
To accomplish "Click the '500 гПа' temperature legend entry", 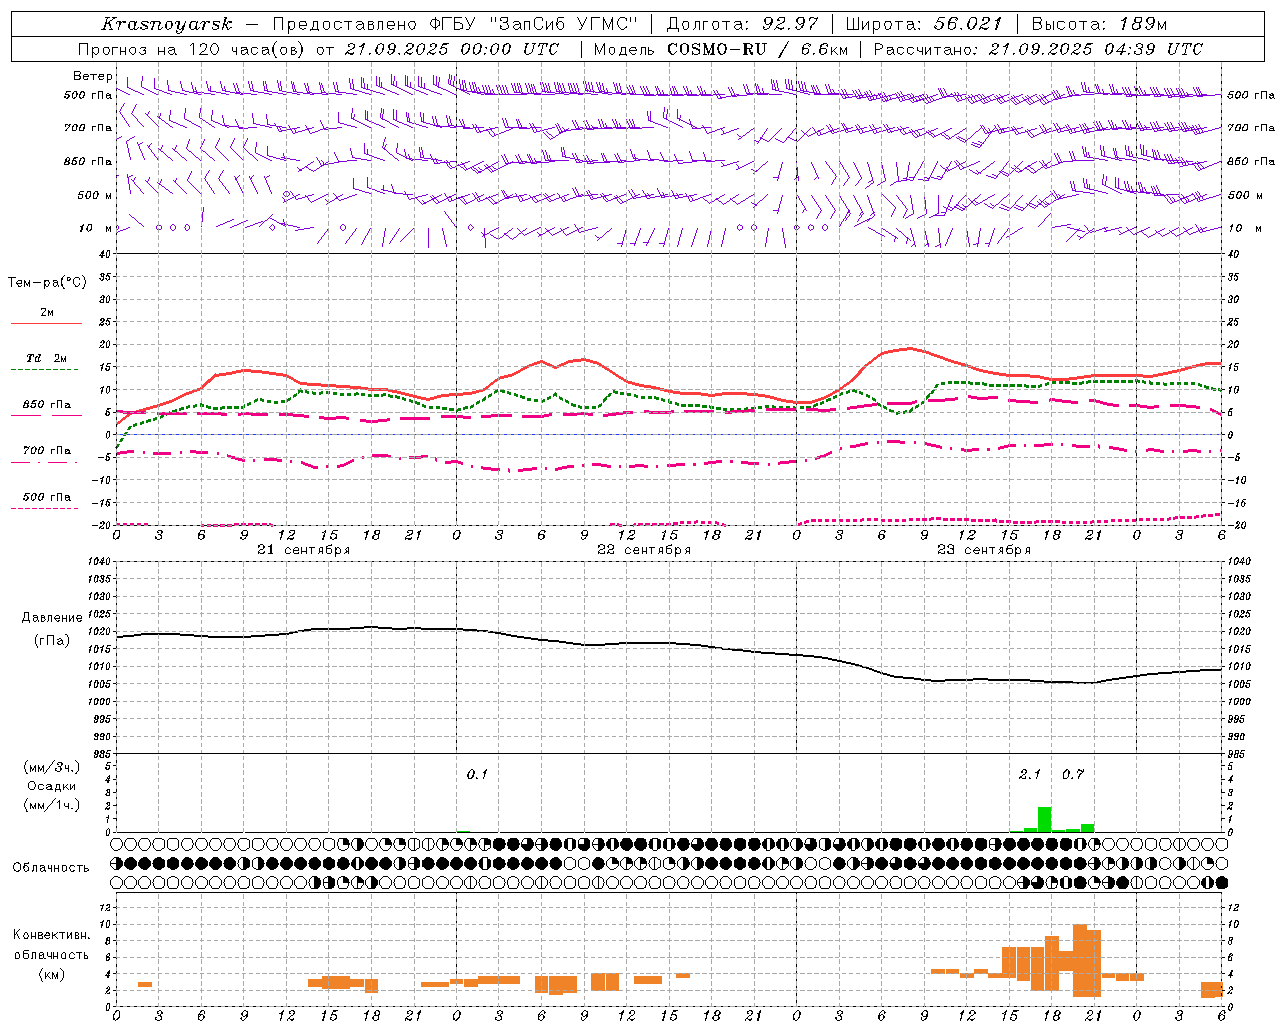I will (x=47, y=497).
